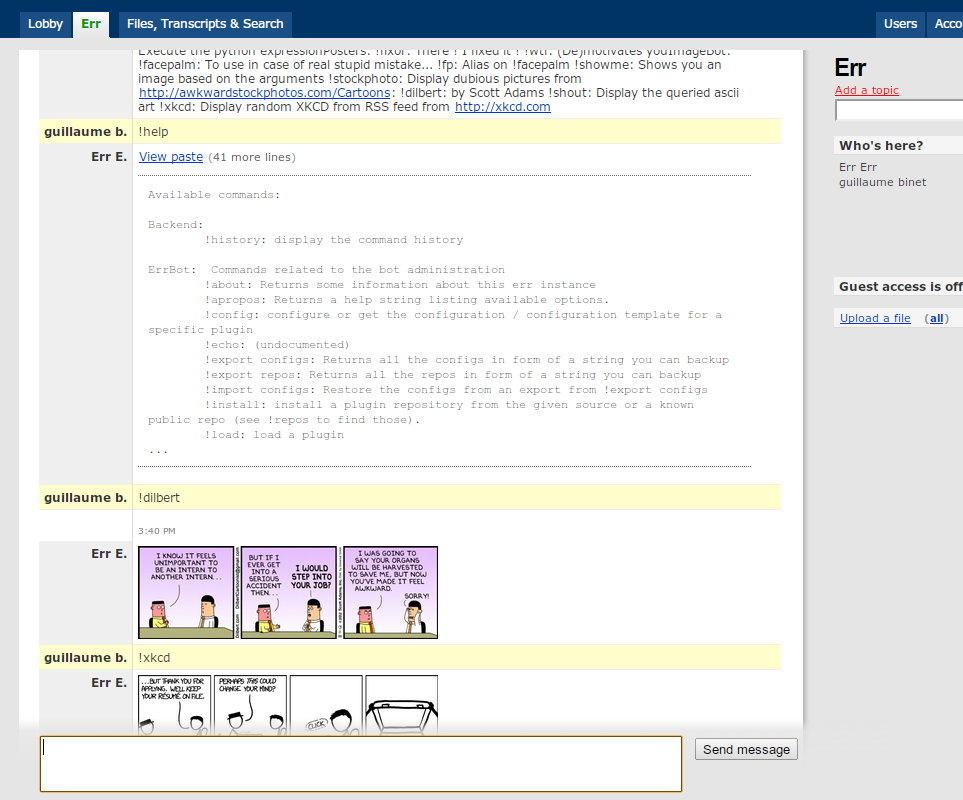This screenshot has height=800, width=963.
Task: Click the !help message from guillaume b.
Action: click(155, 131)
